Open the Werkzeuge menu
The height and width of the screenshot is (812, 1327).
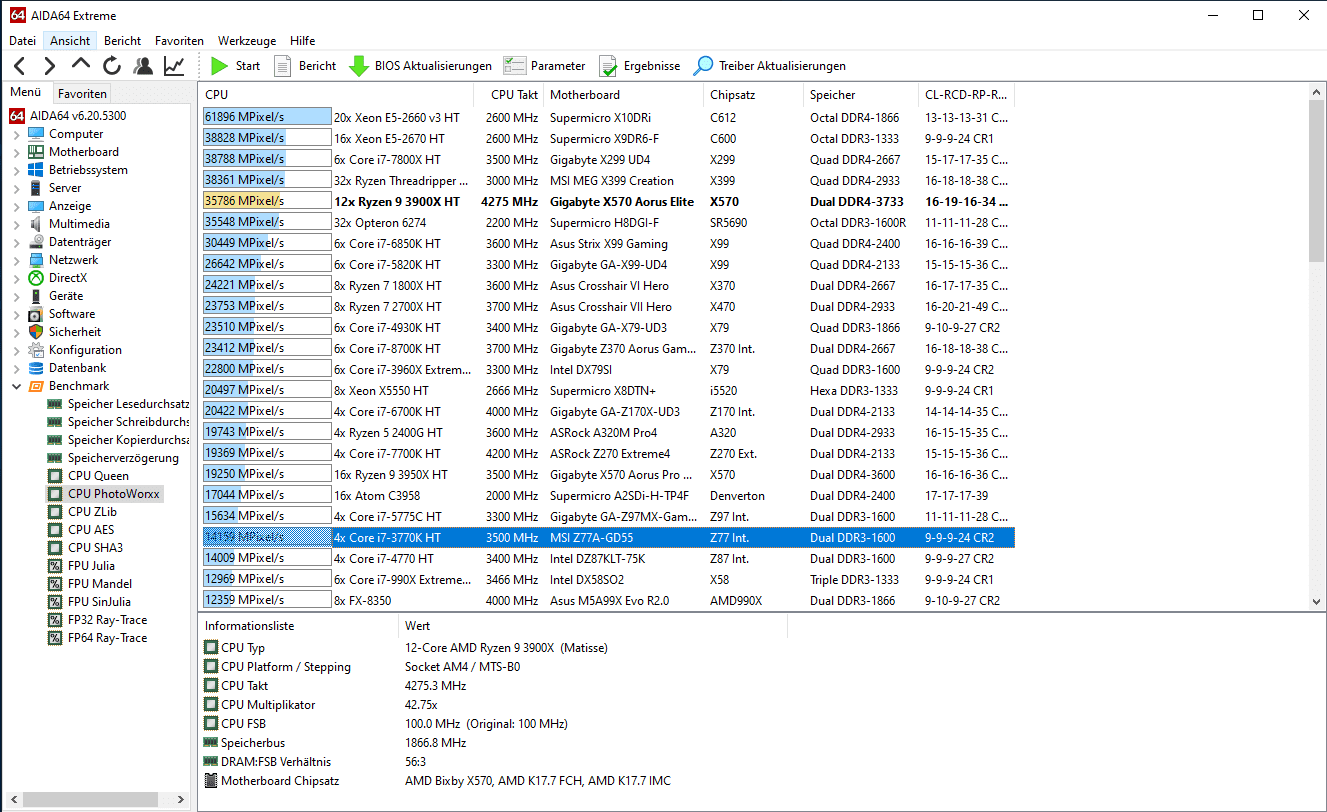pyautogui.click(x=247, y=41)
